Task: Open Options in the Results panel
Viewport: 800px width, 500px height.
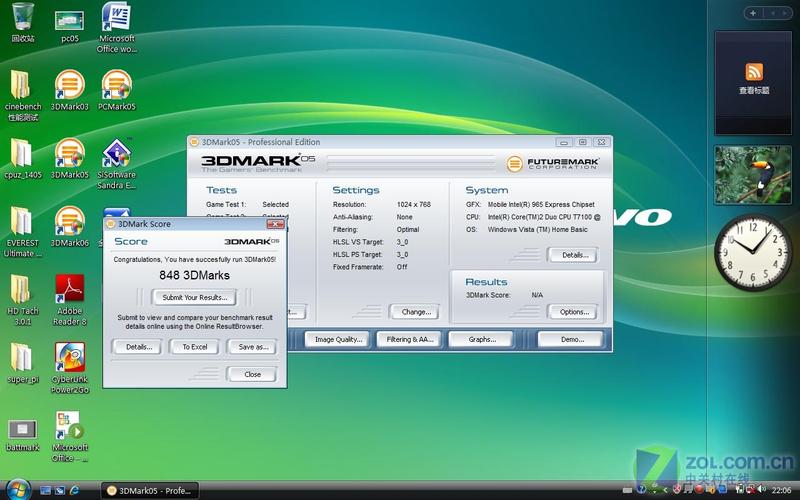Action: tap(574, 312)
